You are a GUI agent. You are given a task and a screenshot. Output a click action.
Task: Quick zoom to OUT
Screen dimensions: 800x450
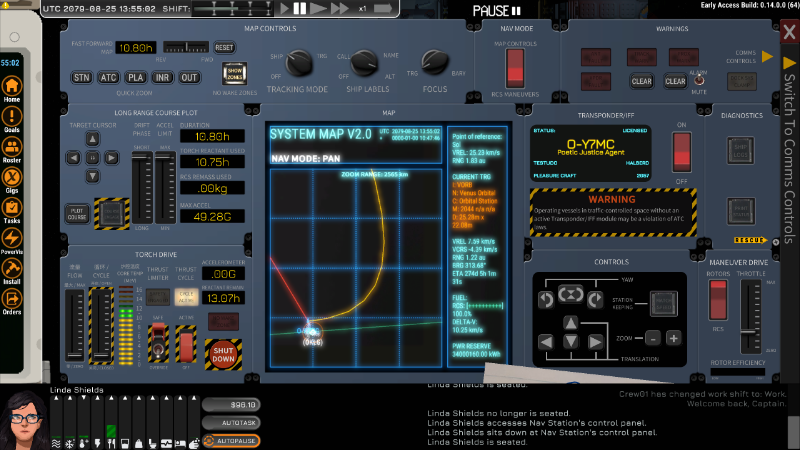pos(189,78)
